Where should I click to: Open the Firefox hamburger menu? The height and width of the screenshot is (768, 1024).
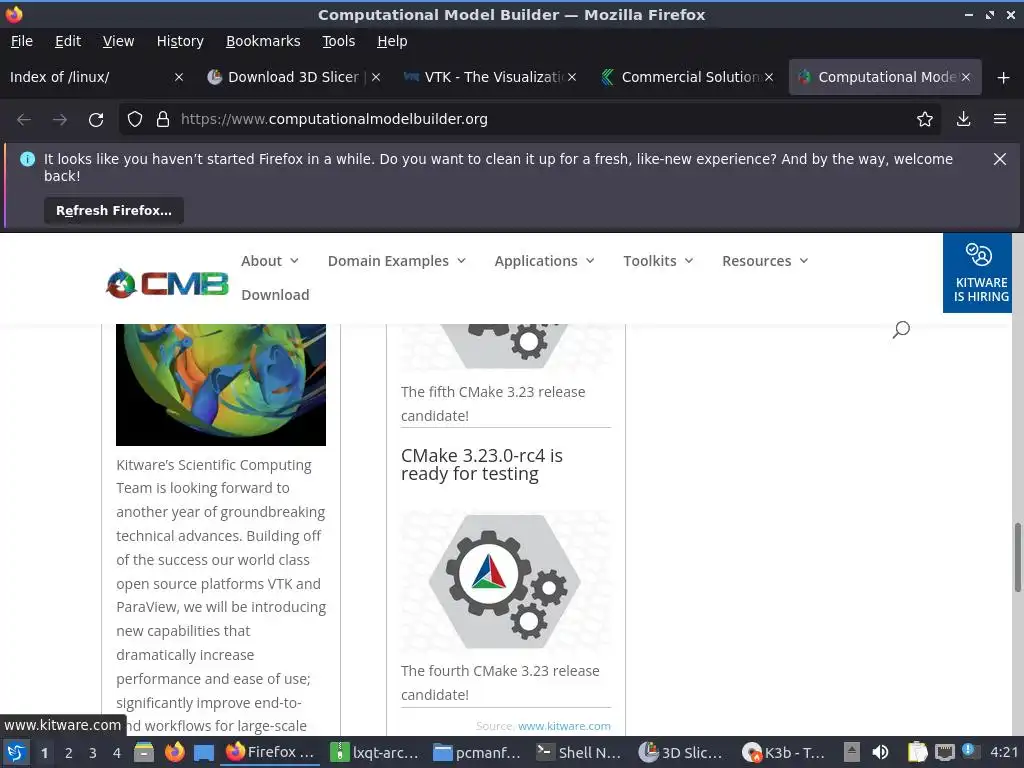pos(1000,120)
